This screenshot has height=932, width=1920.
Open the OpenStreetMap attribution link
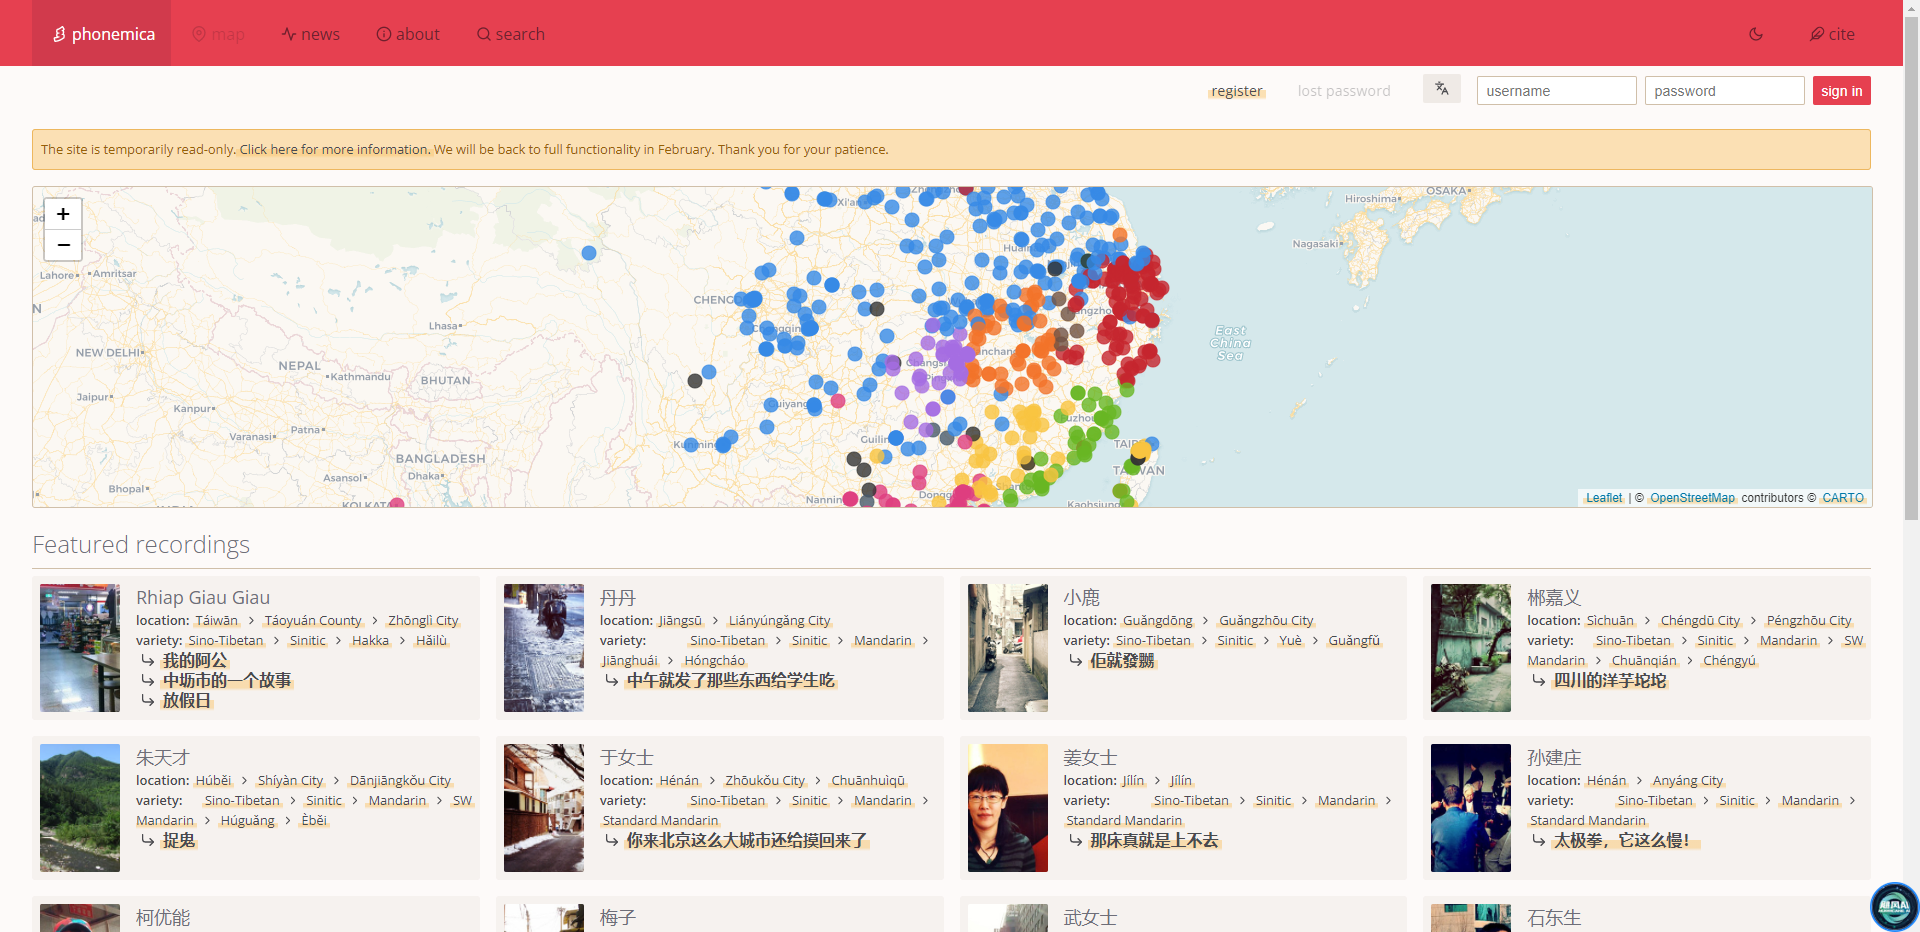click(x=1693, y=498)
